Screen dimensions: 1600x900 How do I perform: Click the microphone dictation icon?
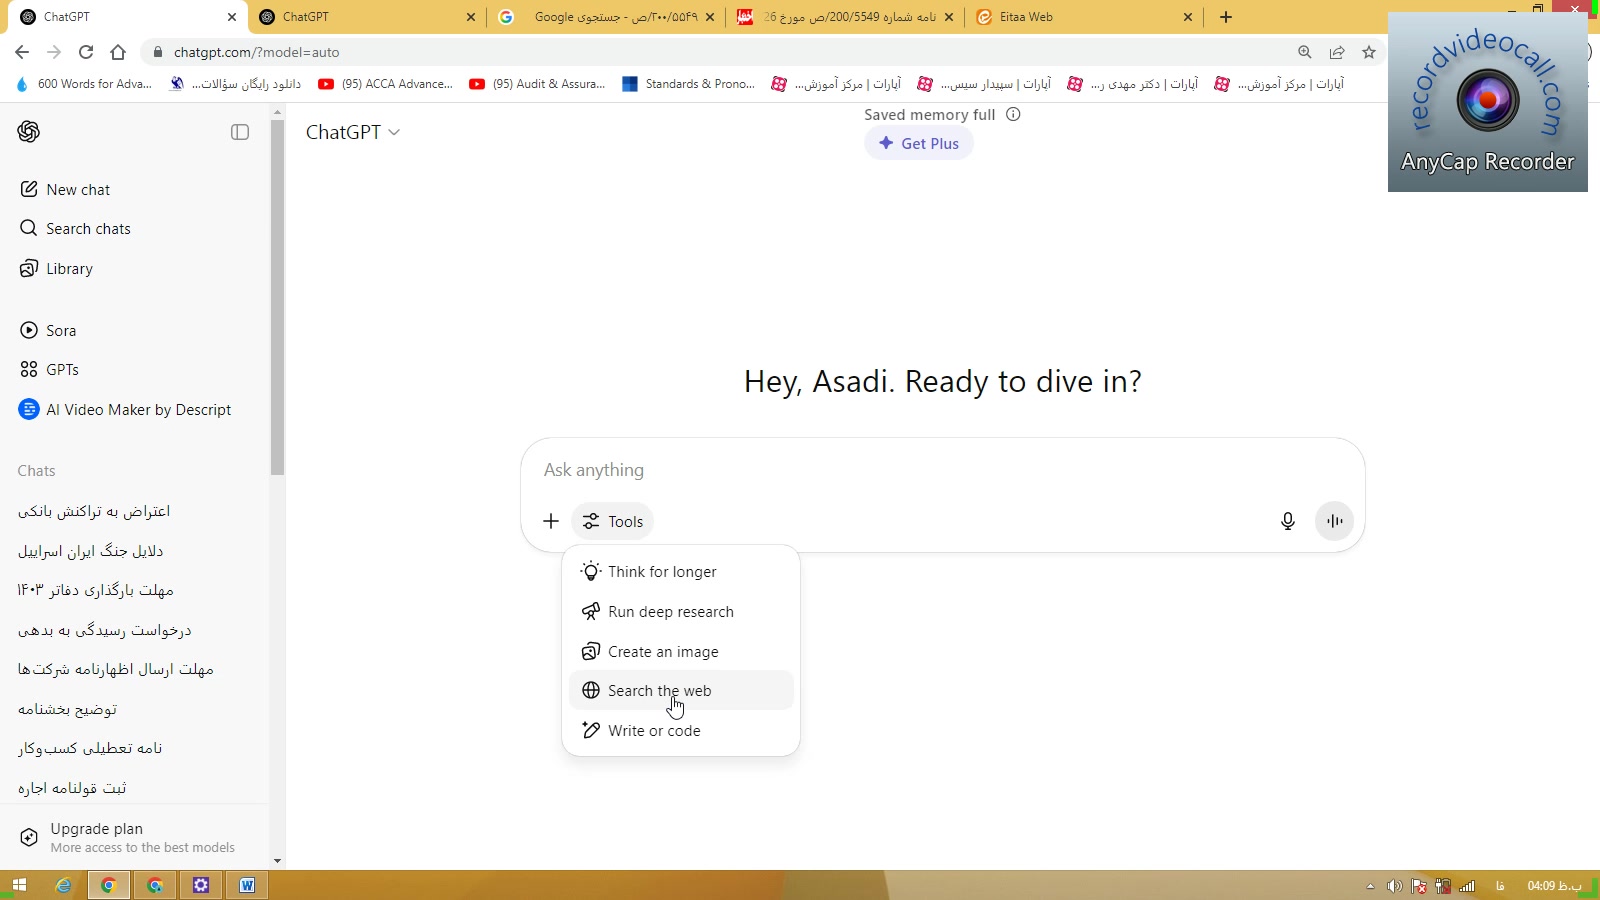tap(1288, 521)
